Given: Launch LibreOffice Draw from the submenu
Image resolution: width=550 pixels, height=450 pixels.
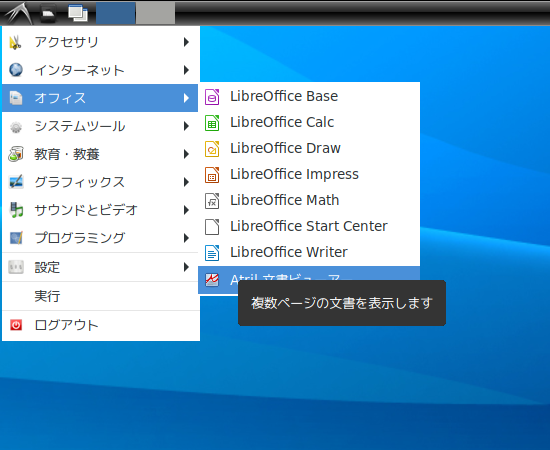Looking at the screenshot, I should [x=309, y=149].
